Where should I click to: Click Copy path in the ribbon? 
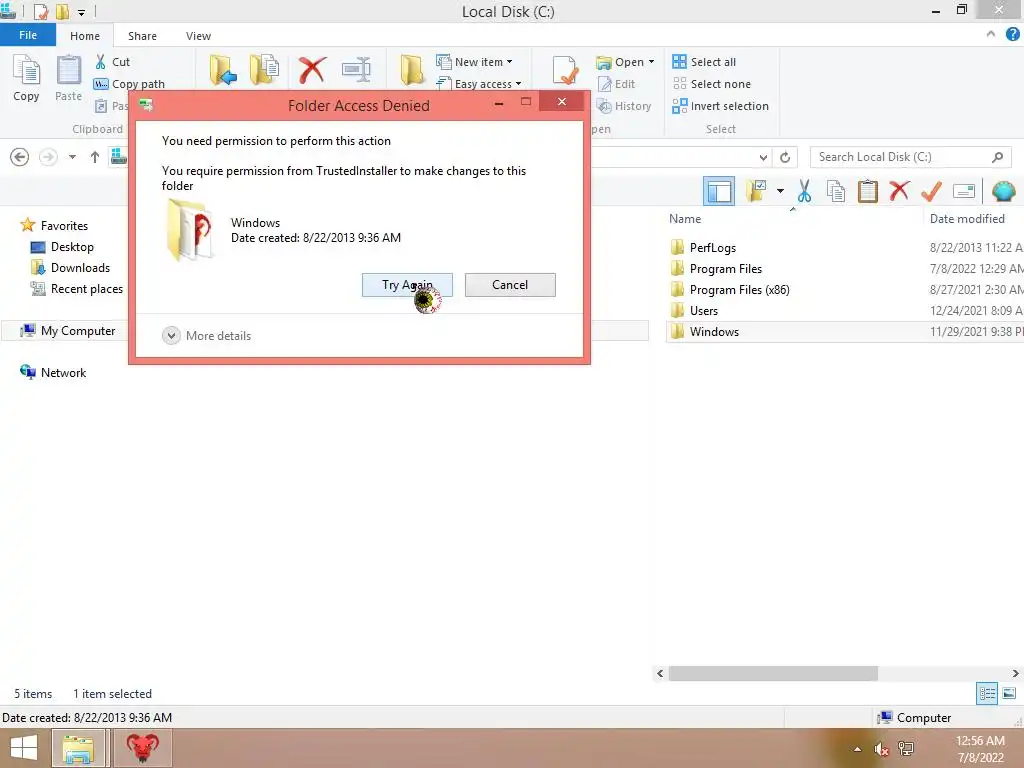(x=129, y=84)
